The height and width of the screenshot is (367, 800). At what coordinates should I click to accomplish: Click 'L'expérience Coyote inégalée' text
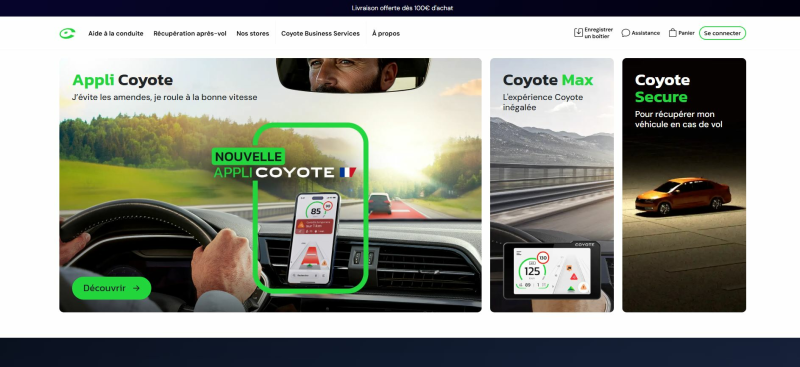coord(543,102)
